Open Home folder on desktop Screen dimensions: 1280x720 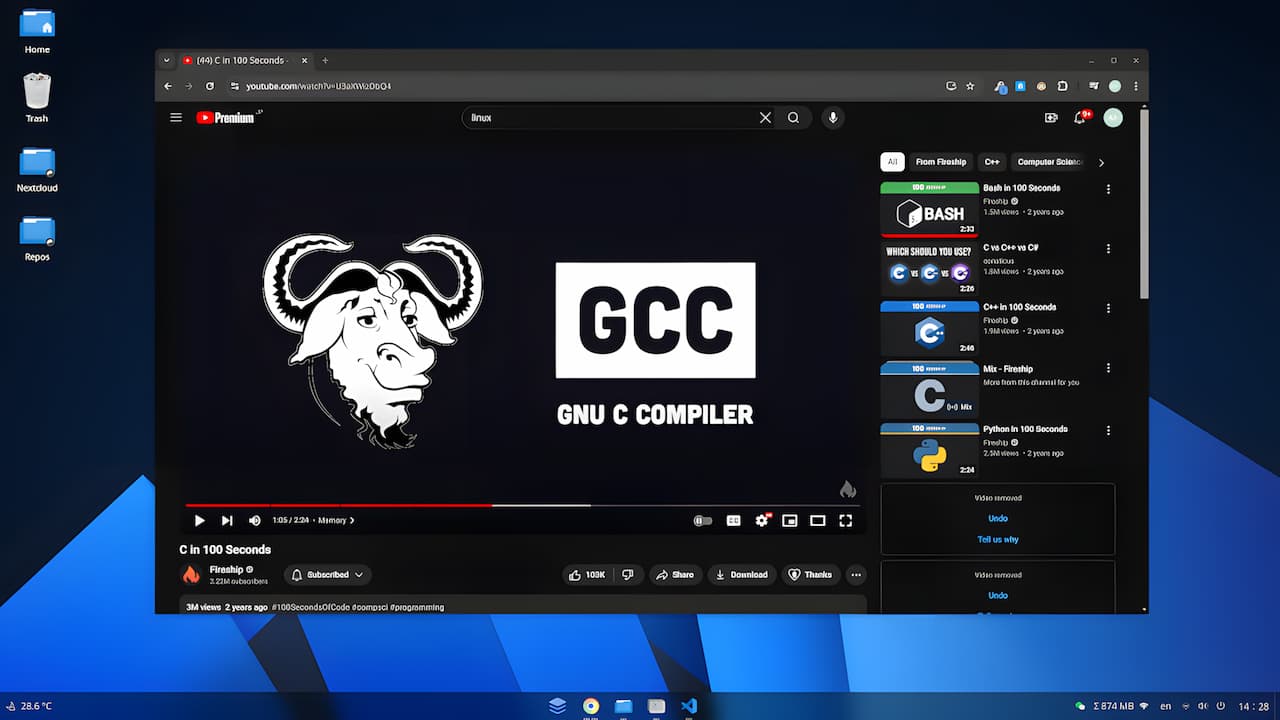(37, 31)
